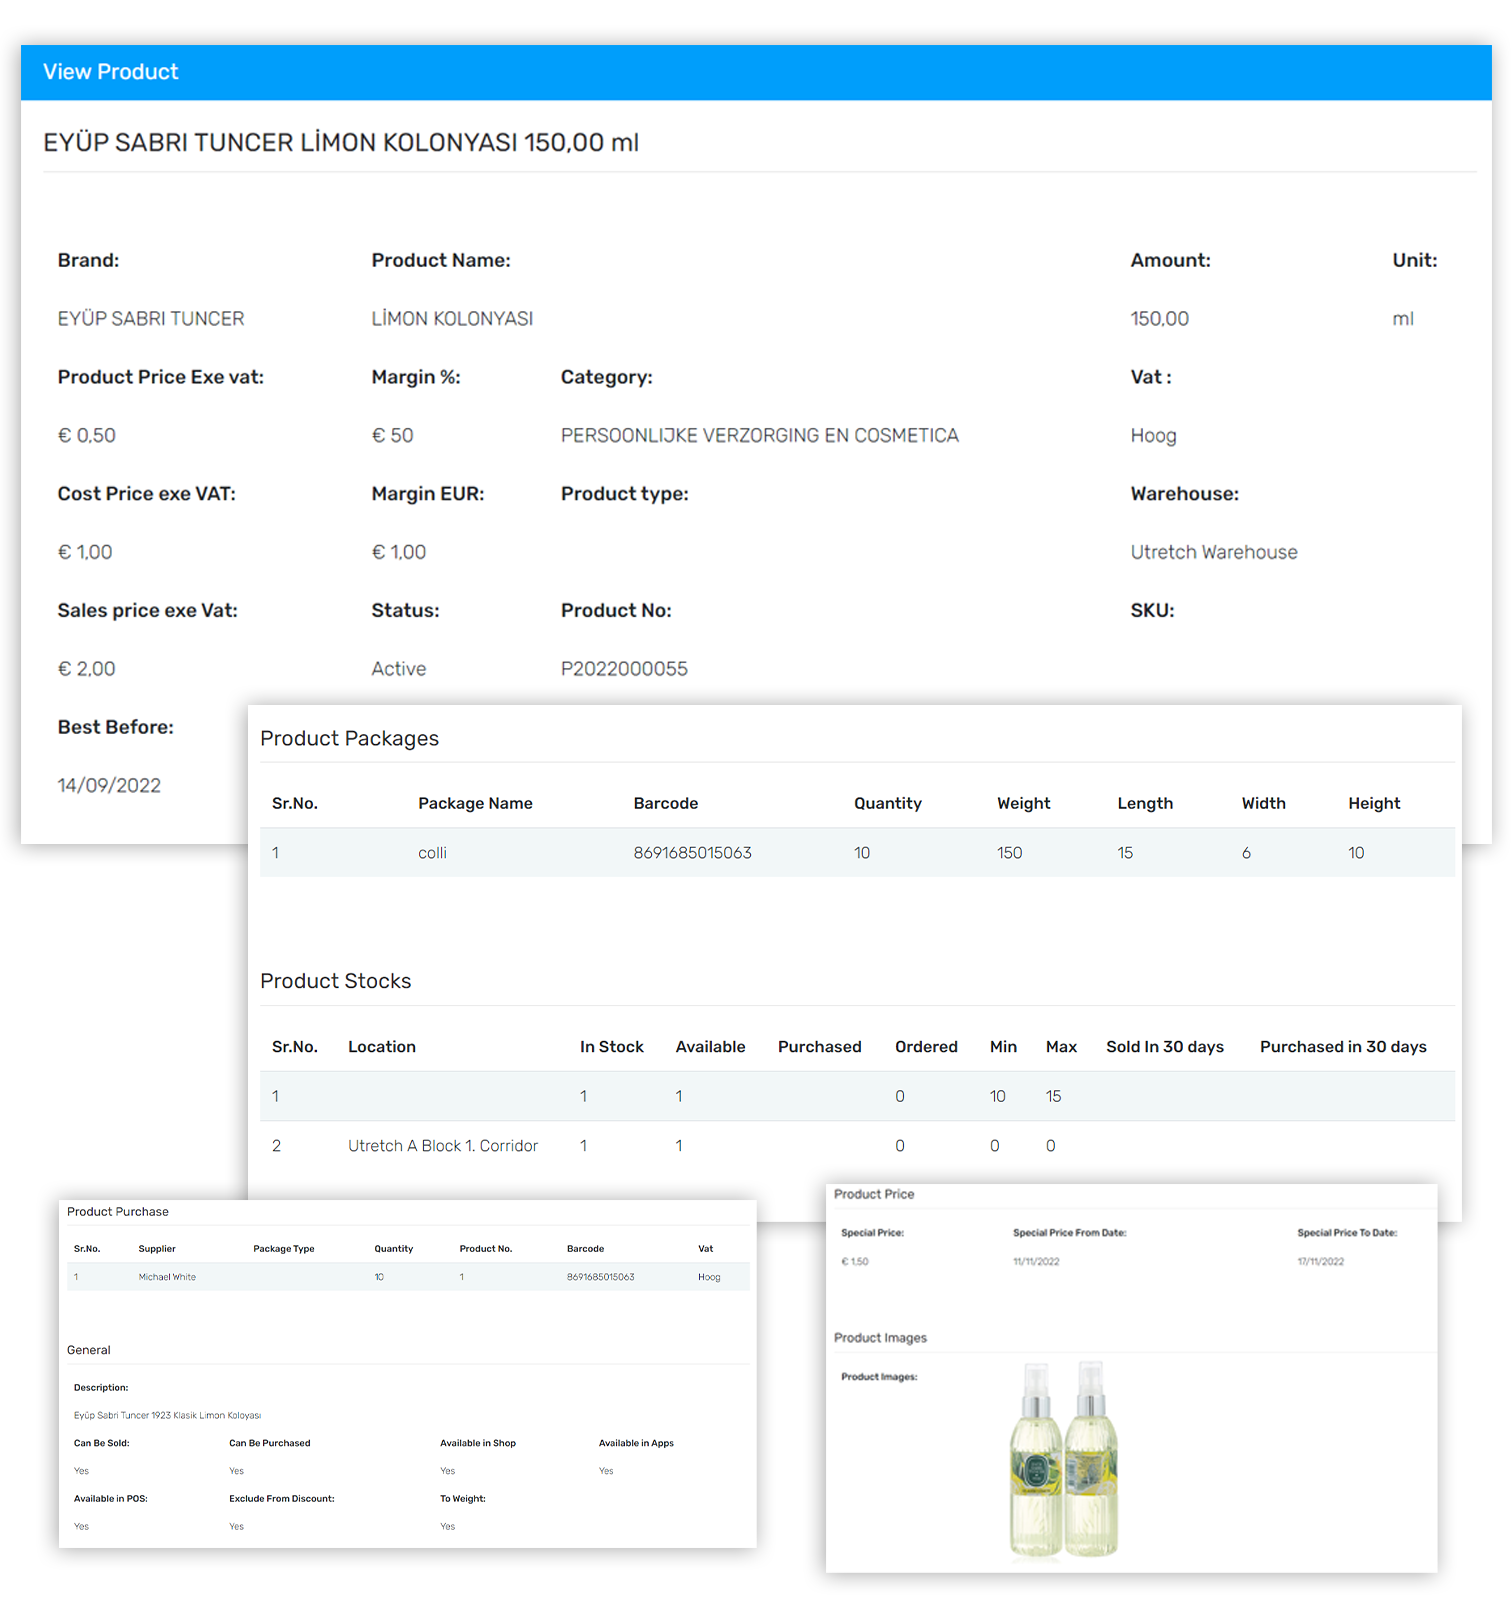1512x1600 pixels.
Task: Click the Exclude From Discount label
Action: (x=282, y=1499)
